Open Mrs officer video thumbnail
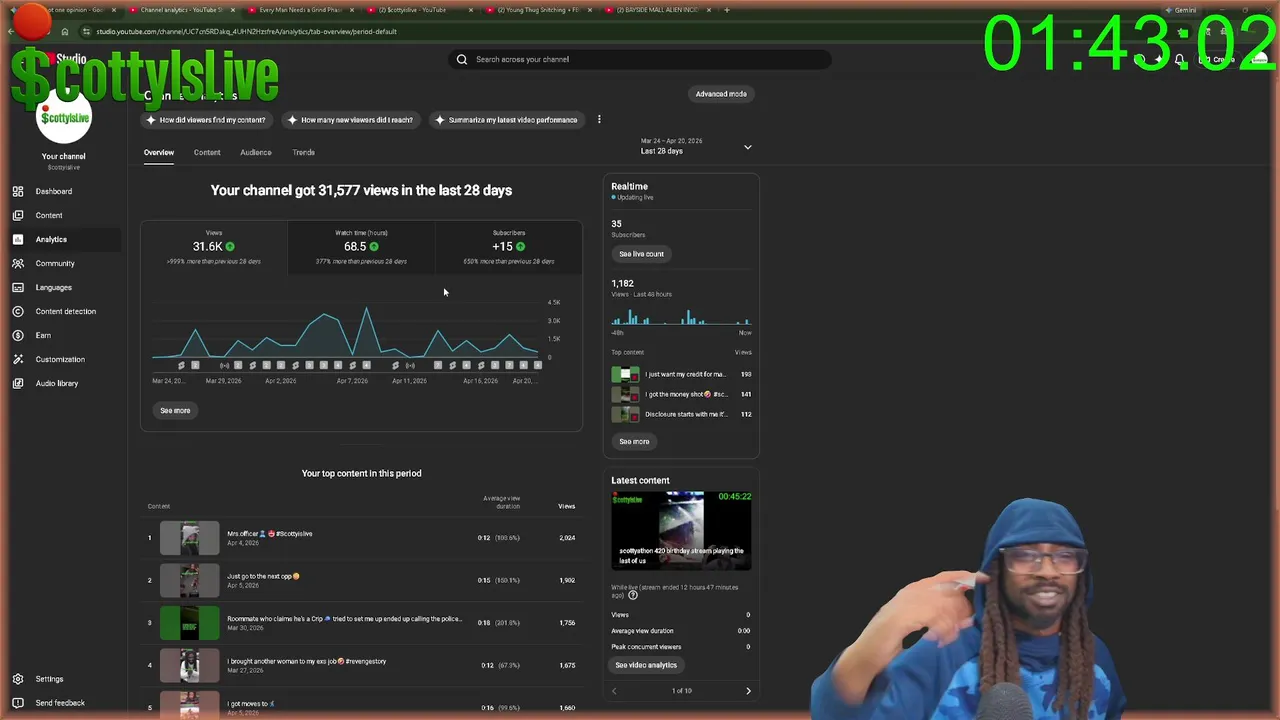The width and height of the screenshot is (1280, 720). 189,538
